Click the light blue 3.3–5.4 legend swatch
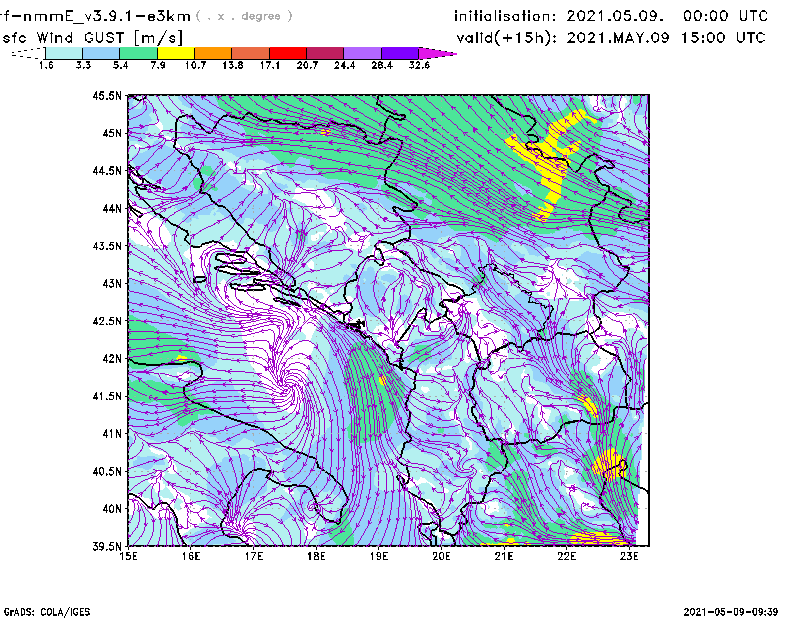Viewport: 800px width, 618px height. [x=101, y=53]
